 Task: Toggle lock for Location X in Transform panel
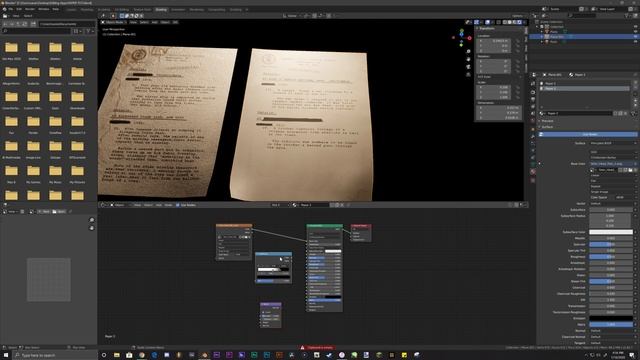point(518,41)
